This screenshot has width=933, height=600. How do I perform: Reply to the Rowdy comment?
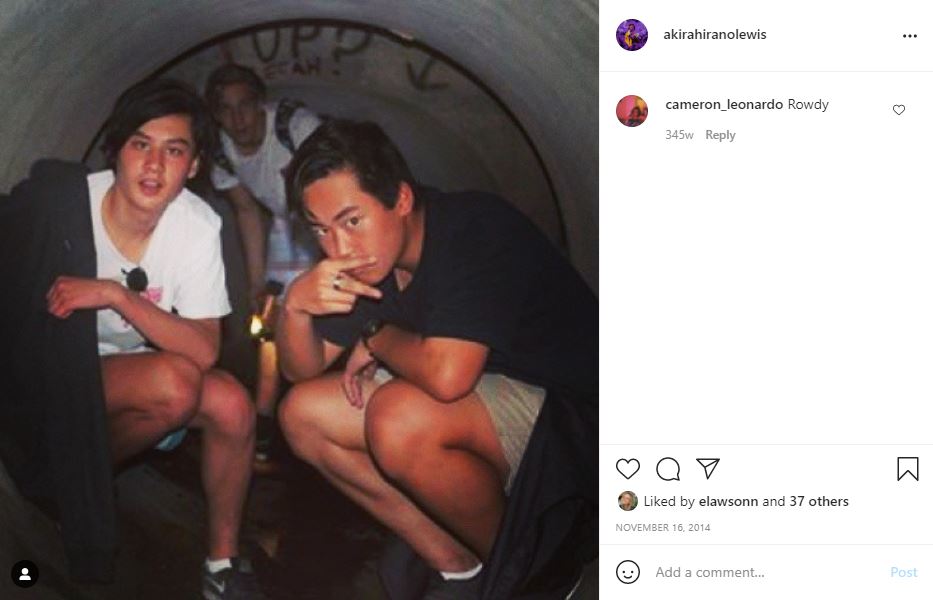[720, 135]
